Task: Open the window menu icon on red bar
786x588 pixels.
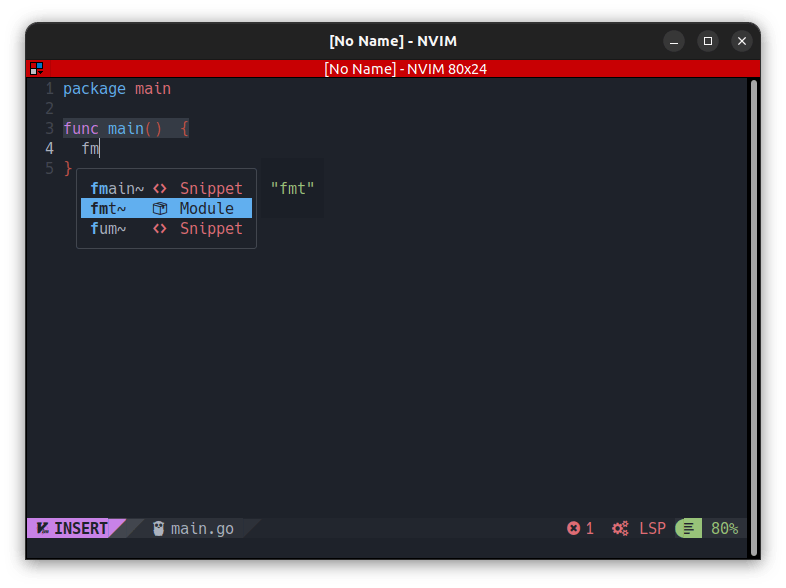Action: tap(37, 69)
